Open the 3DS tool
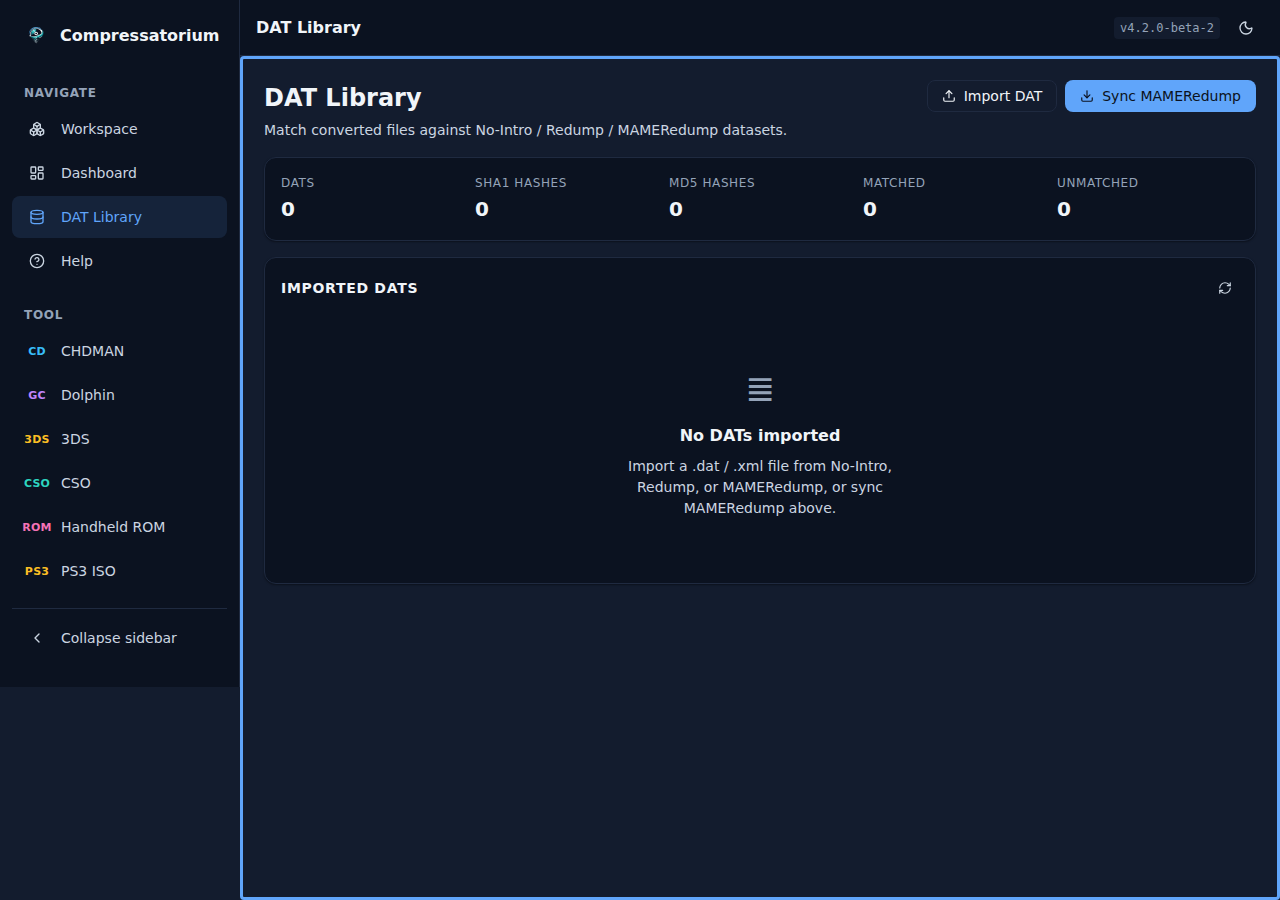This screenshot has height=900, width=1280. (x=119, y=439)
